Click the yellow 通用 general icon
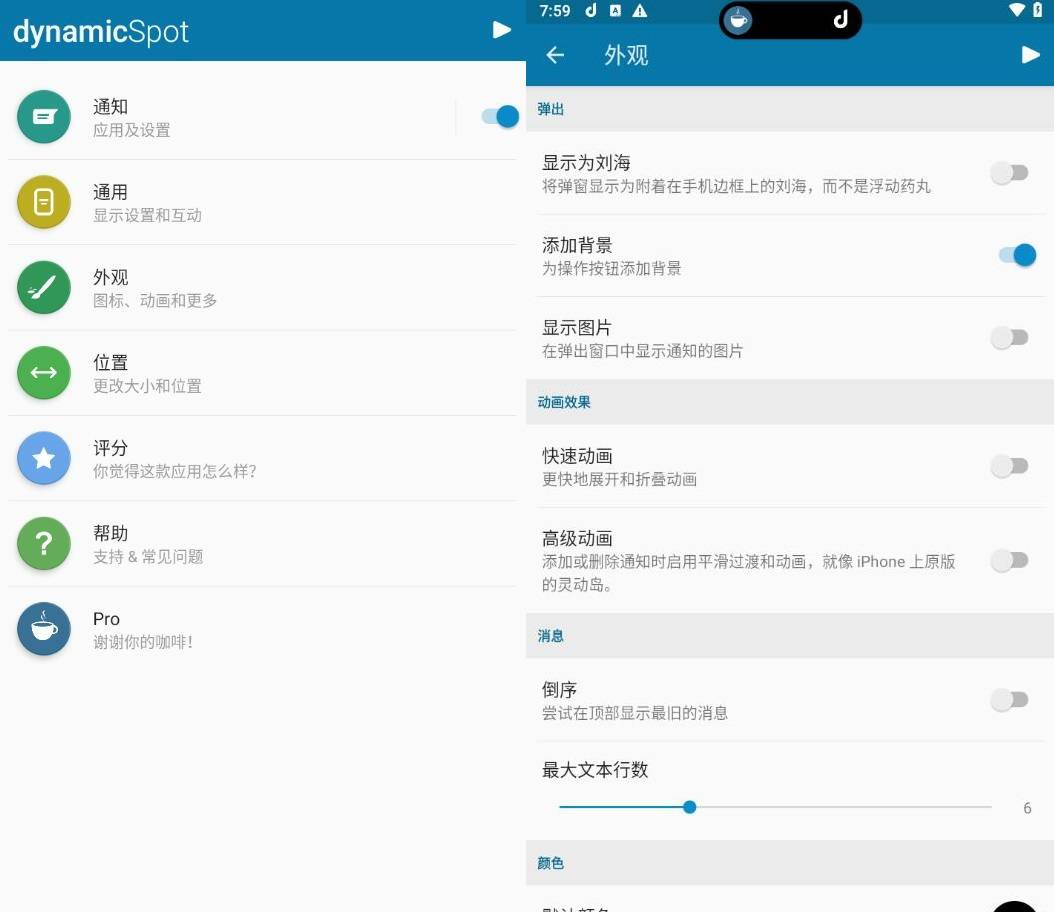The height and width of the screenshot is (912, 1054). click(x=44, y=202)
